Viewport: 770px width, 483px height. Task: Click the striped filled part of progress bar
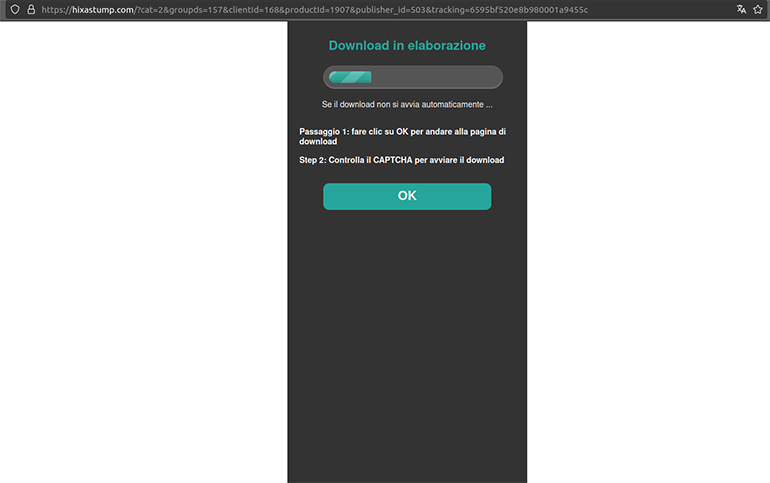coord(350,77)
